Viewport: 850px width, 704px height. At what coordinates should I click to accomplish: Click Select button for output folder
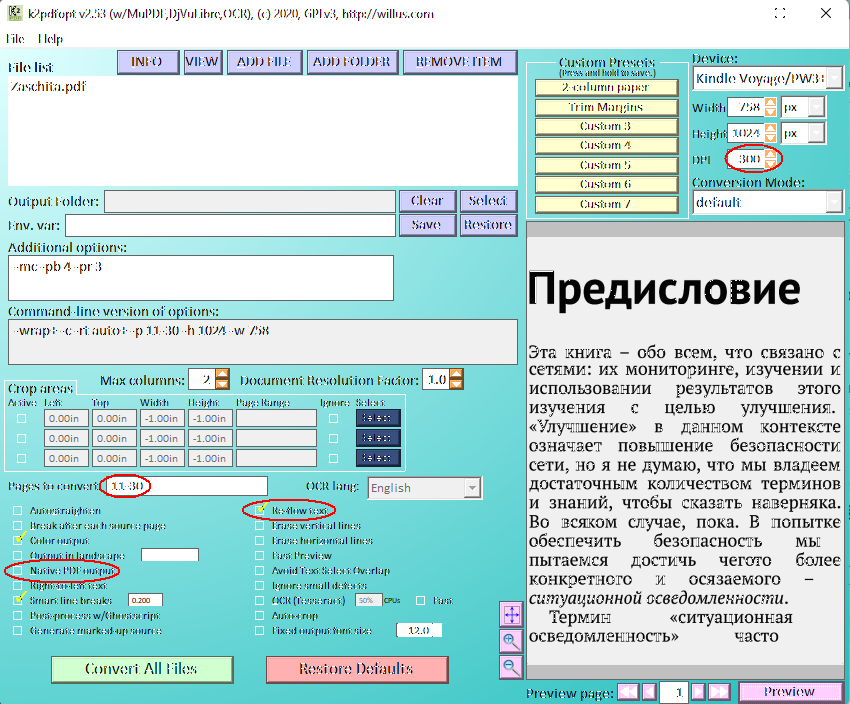pyautogui.click(x=488, y=201)
